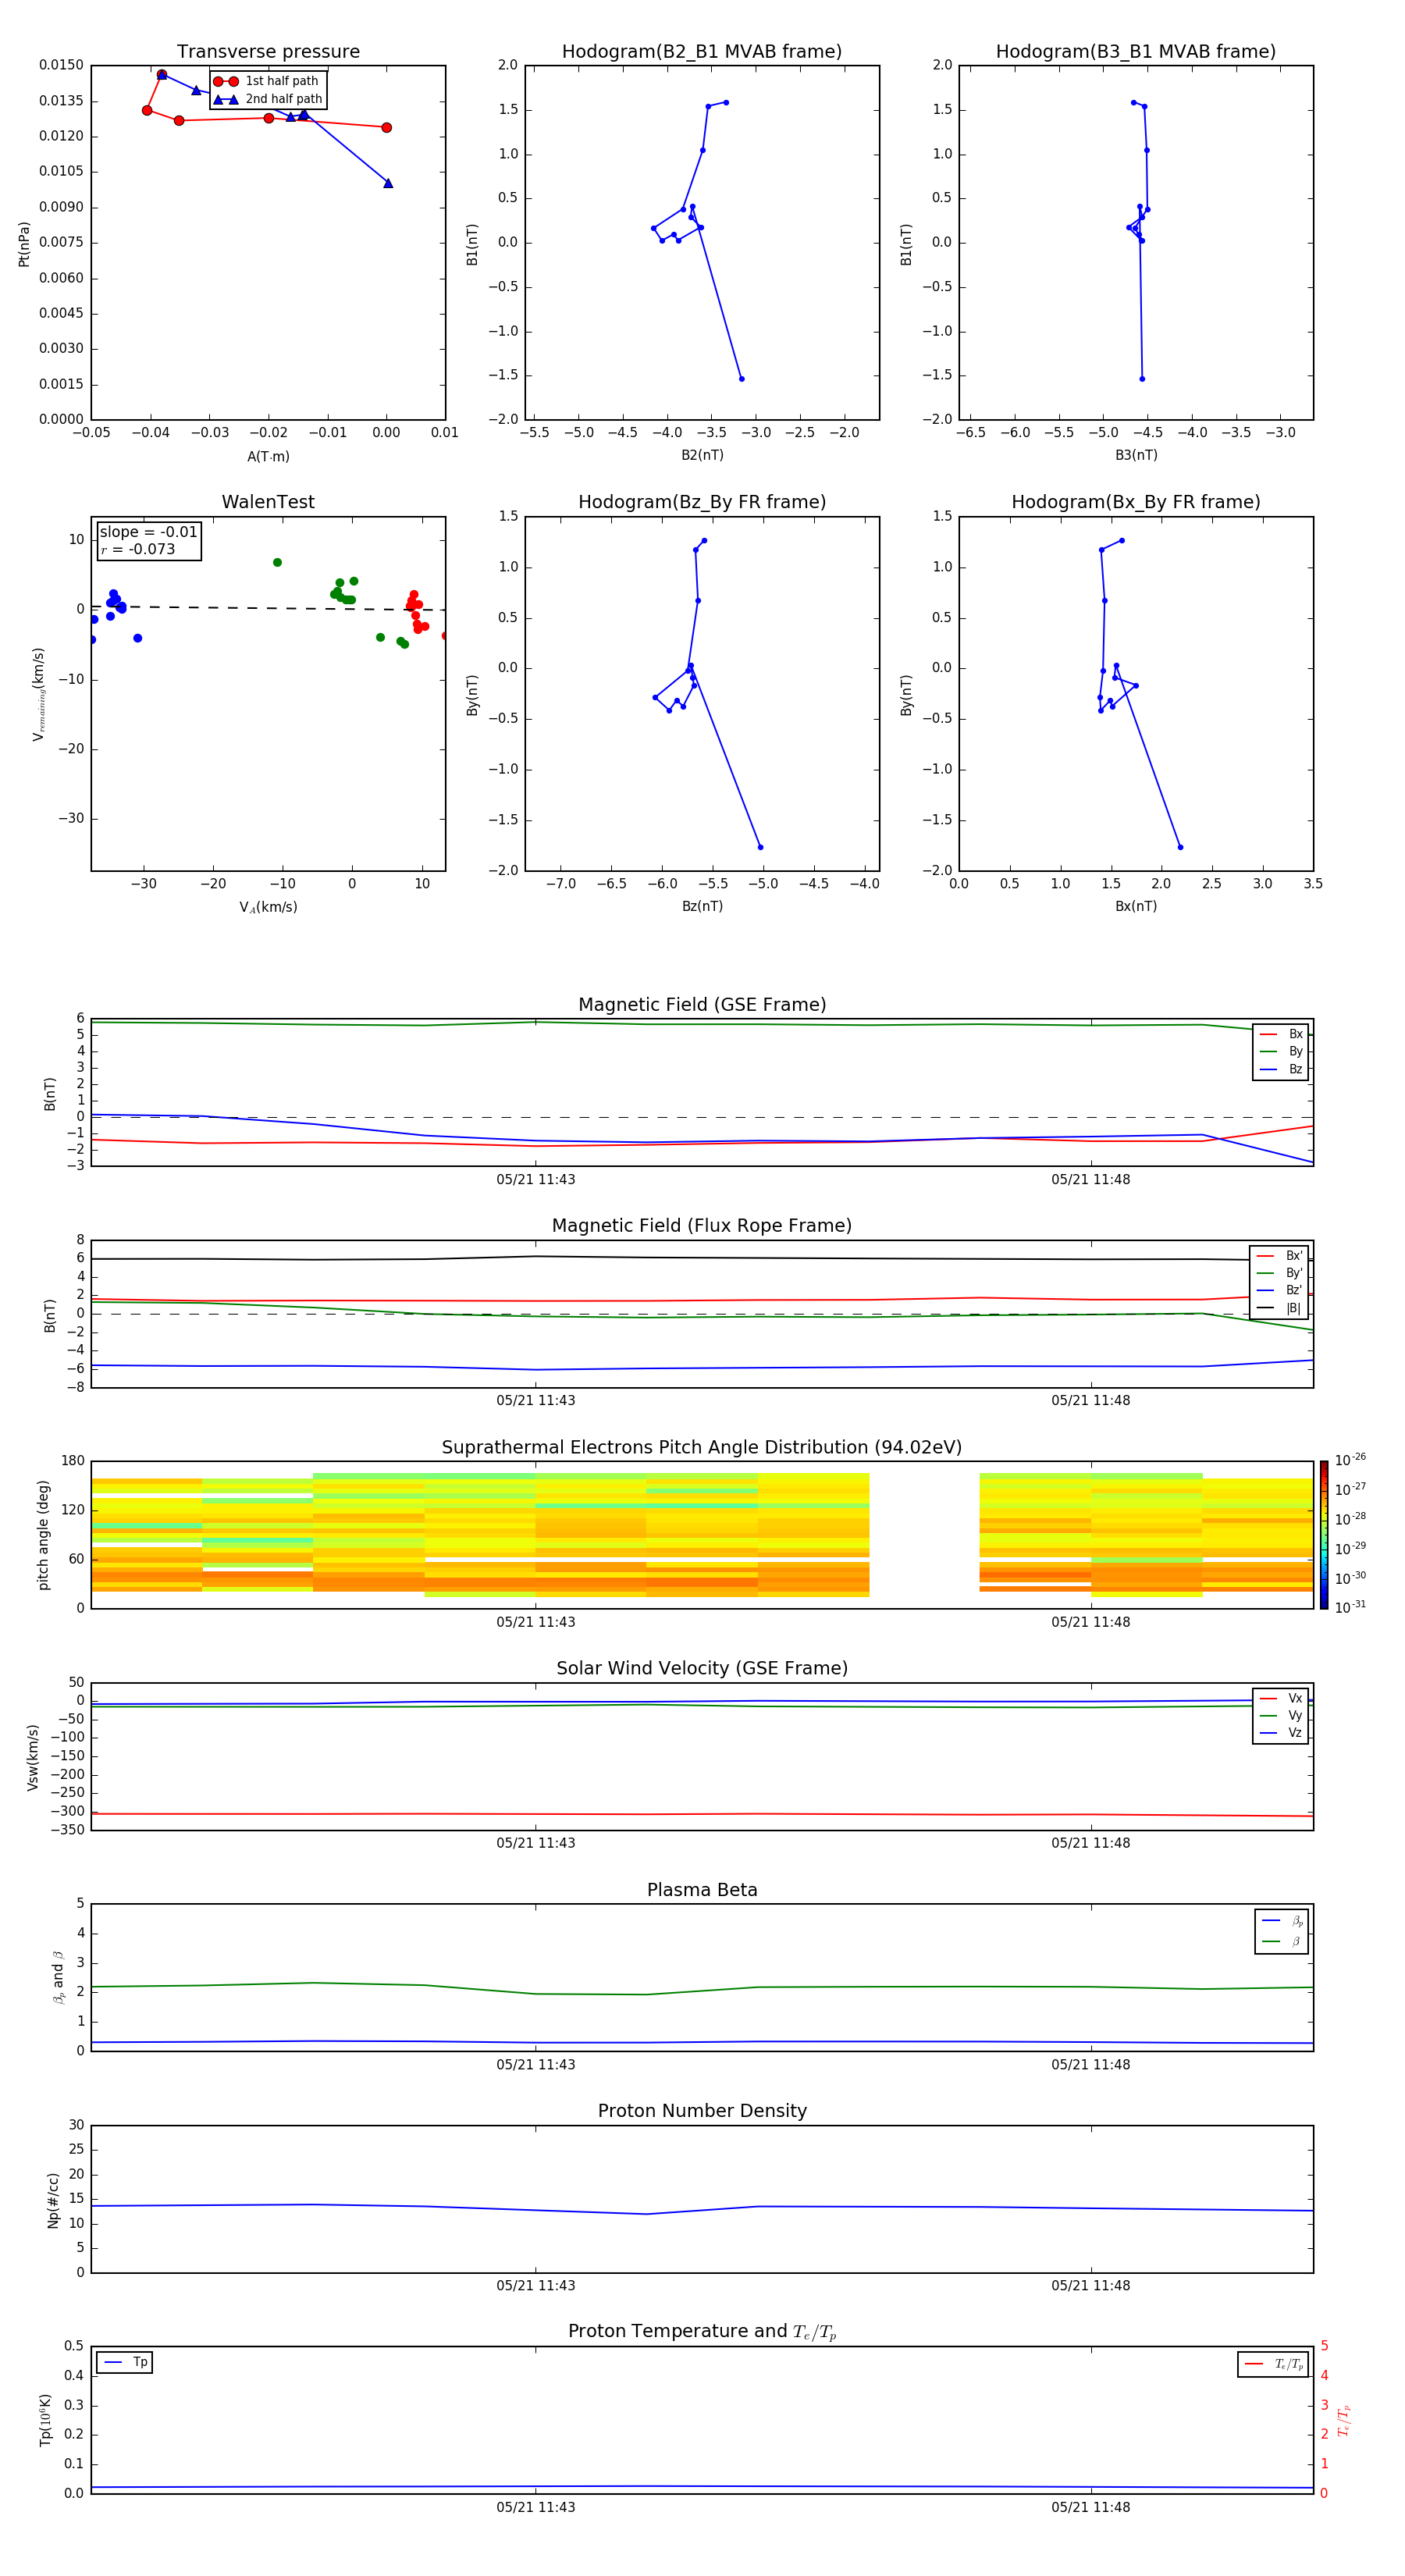Screen dimensions: 1405x2576
Task: Click 05/21 11:43 tick under GSE Magnetic Field
Action: click(536, 1180)
